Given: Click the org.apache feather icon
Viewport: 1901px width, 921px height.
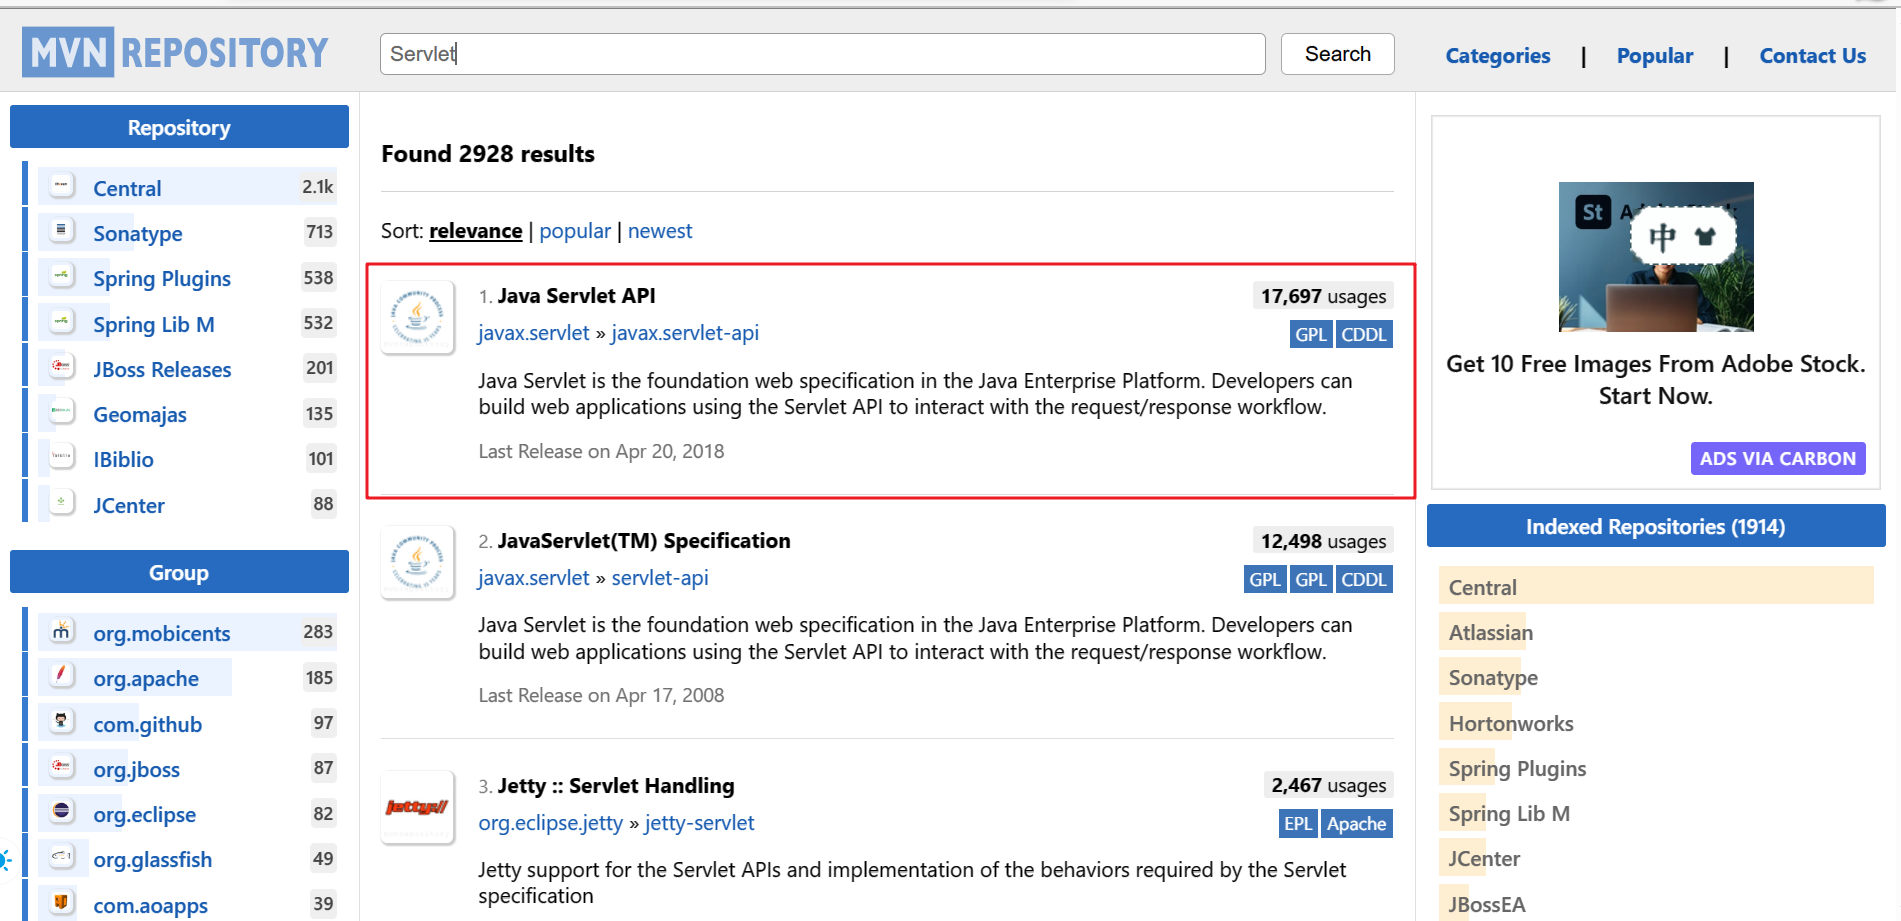Looking at the screenshot, I should (62, 675).
